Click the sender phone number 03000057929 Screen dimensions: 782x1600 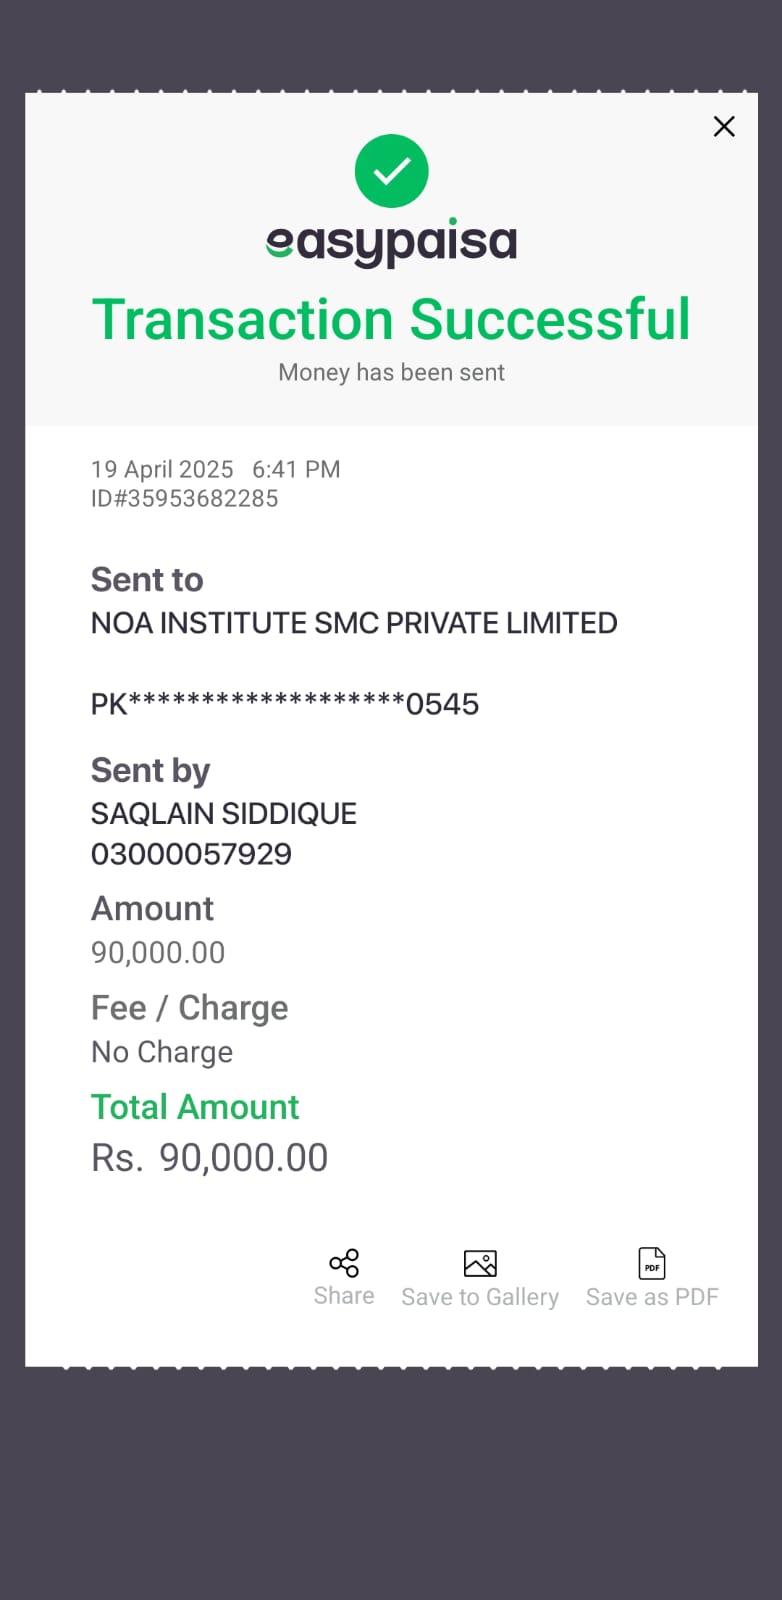point(192,854)
